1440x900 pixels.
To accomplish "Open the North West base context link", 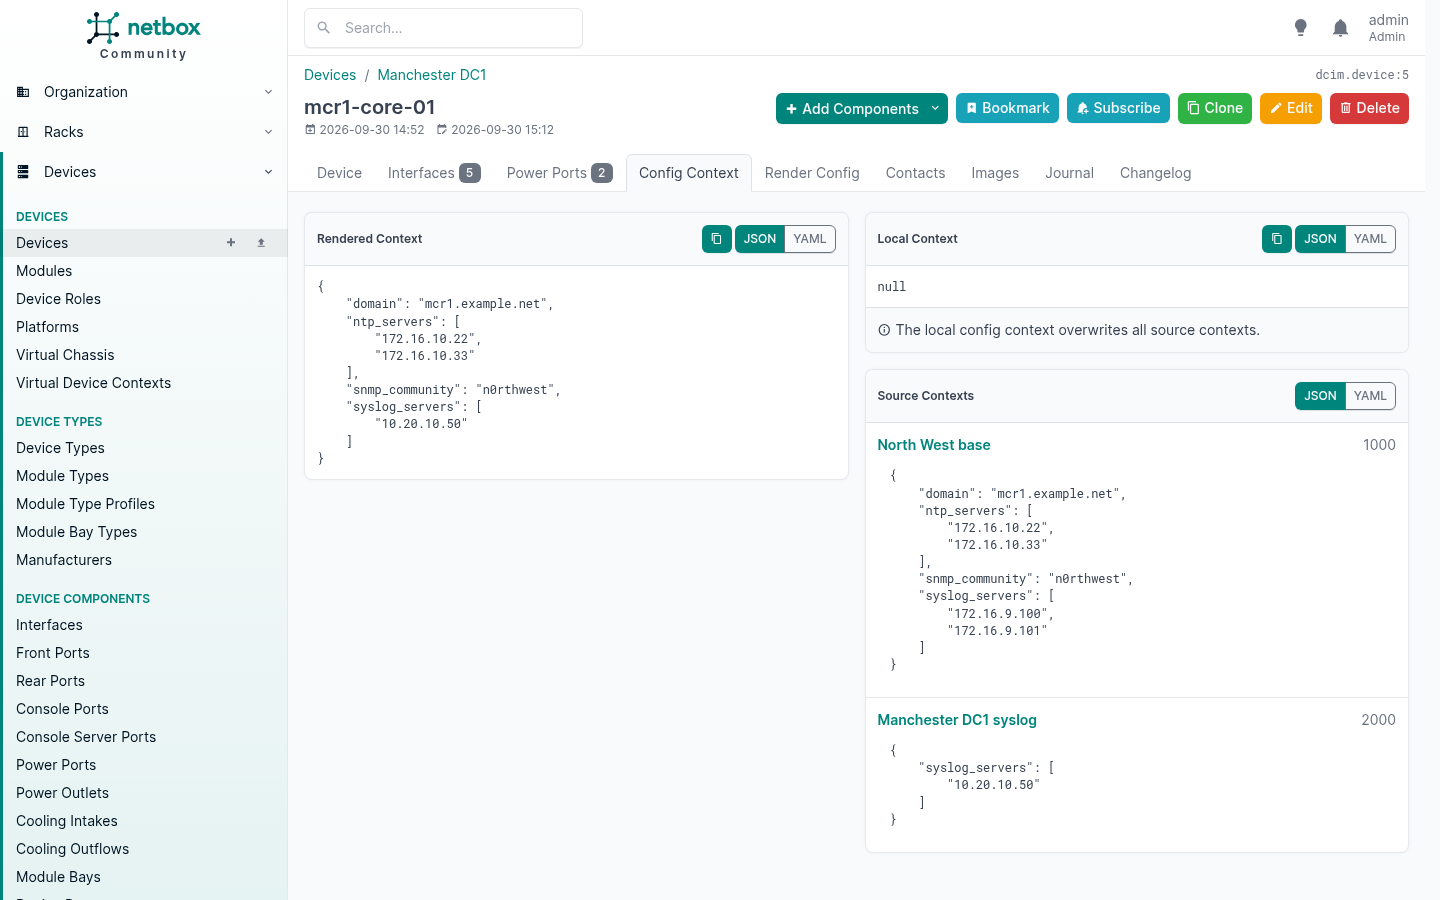I will pyautogui.click(x=934, y=445).
